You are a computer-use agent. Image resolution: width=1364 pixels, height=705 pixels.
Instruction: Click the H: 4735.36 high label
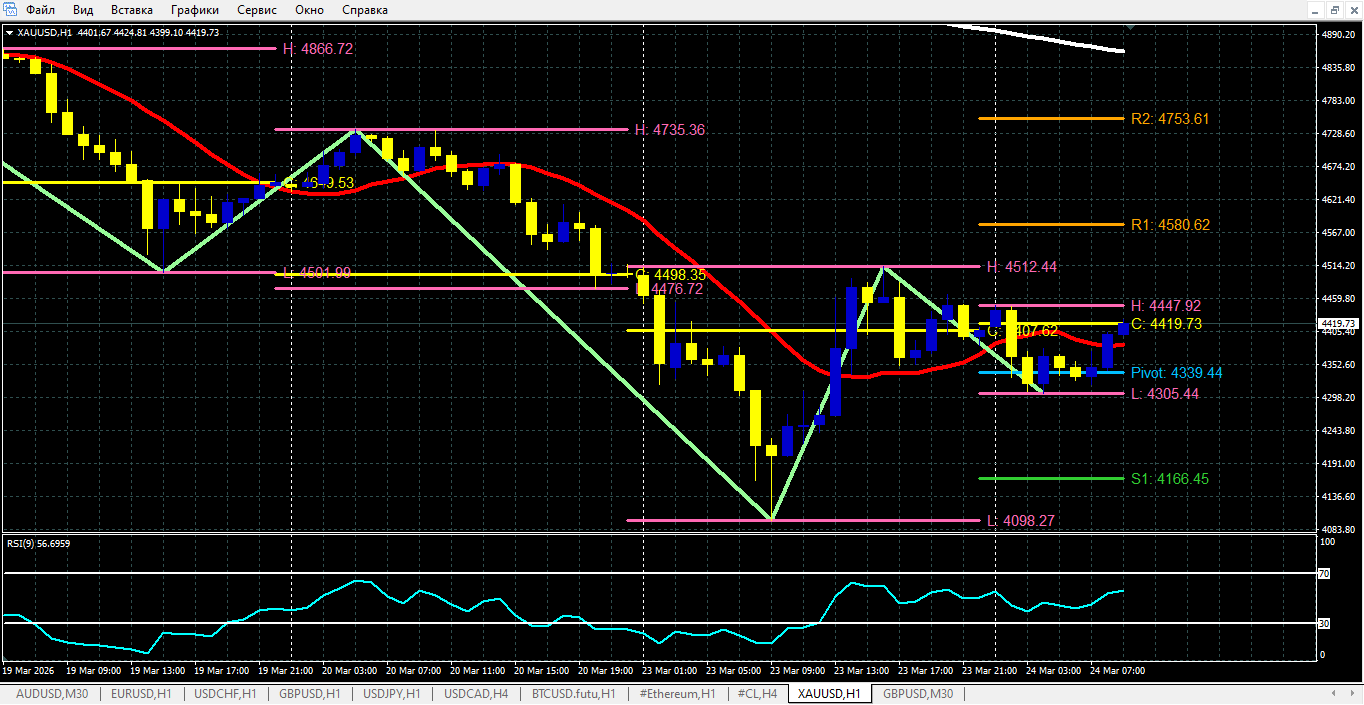click(671, 130)
